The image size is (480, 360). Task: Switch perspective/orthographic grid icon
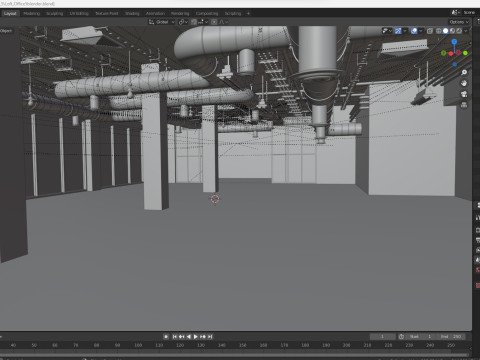click(464, 105)
